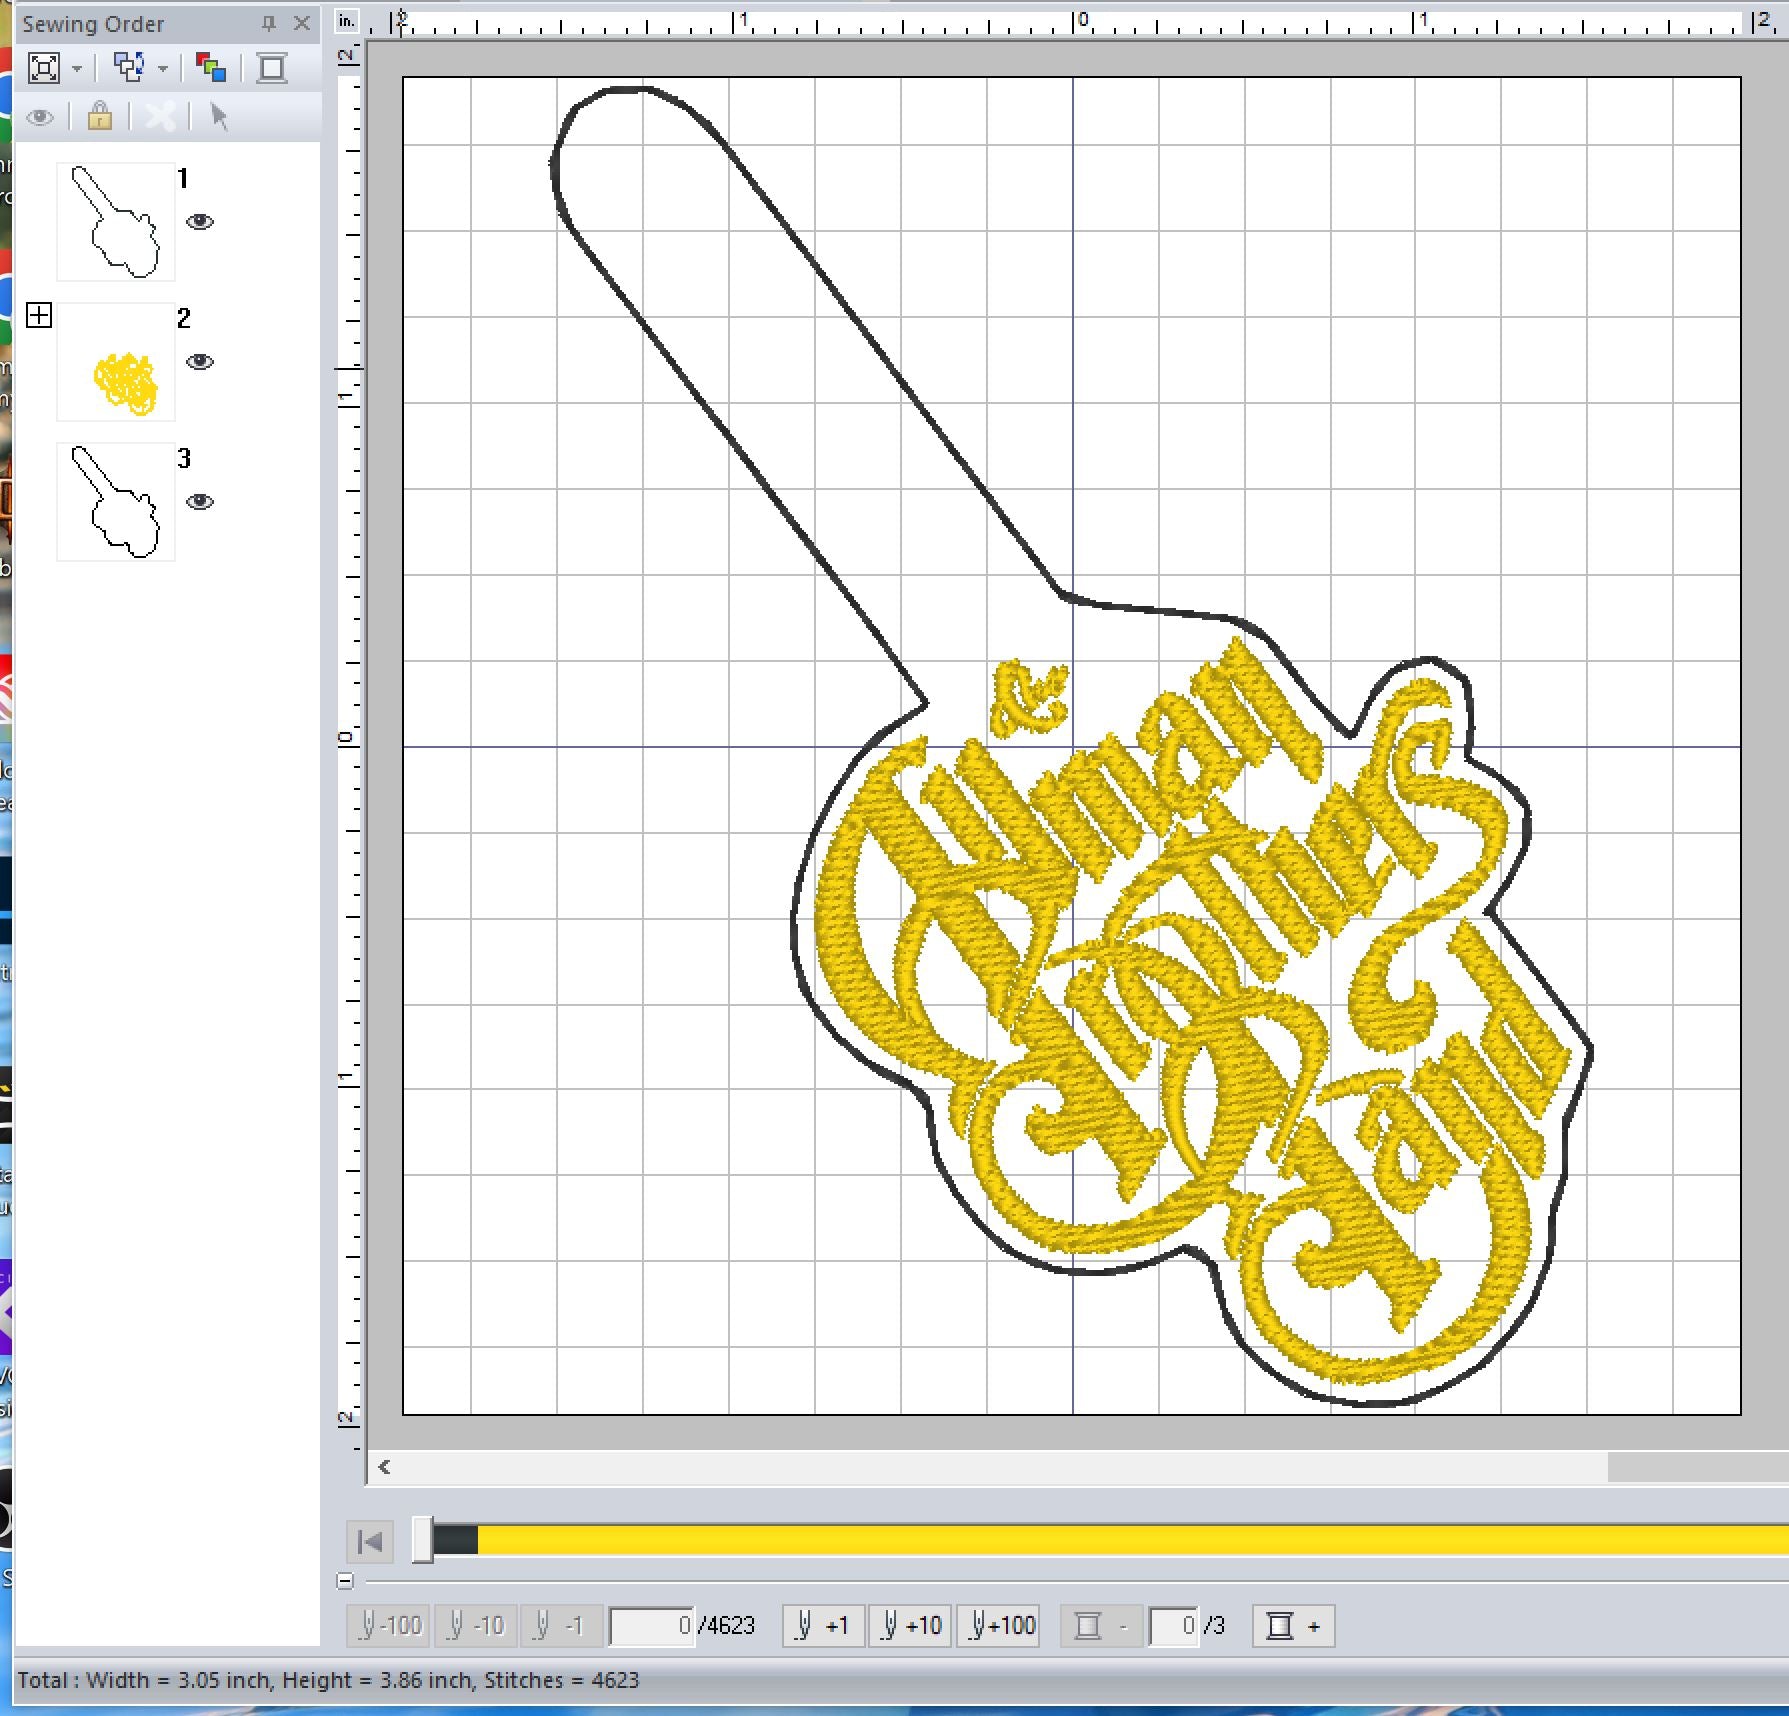Open the dropdown arrow beside the reorder objects icon

coord(163,69)
